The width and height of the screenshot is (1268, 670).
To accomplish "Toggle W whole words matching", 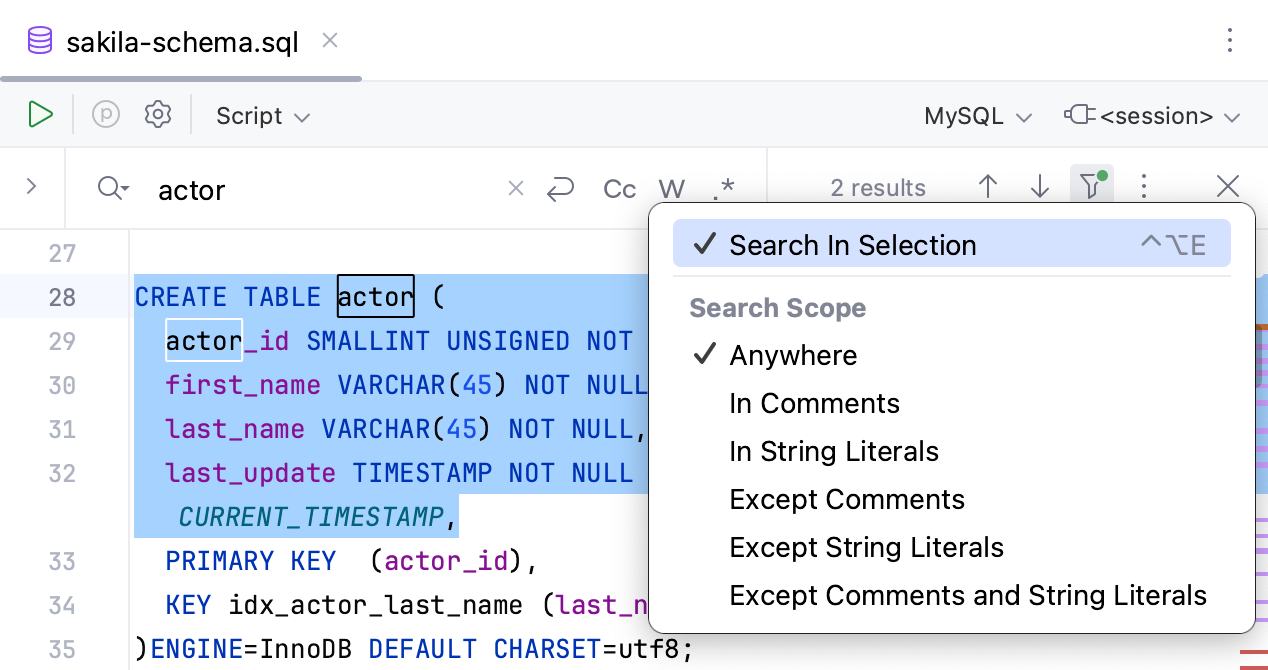I will point(671,188).
